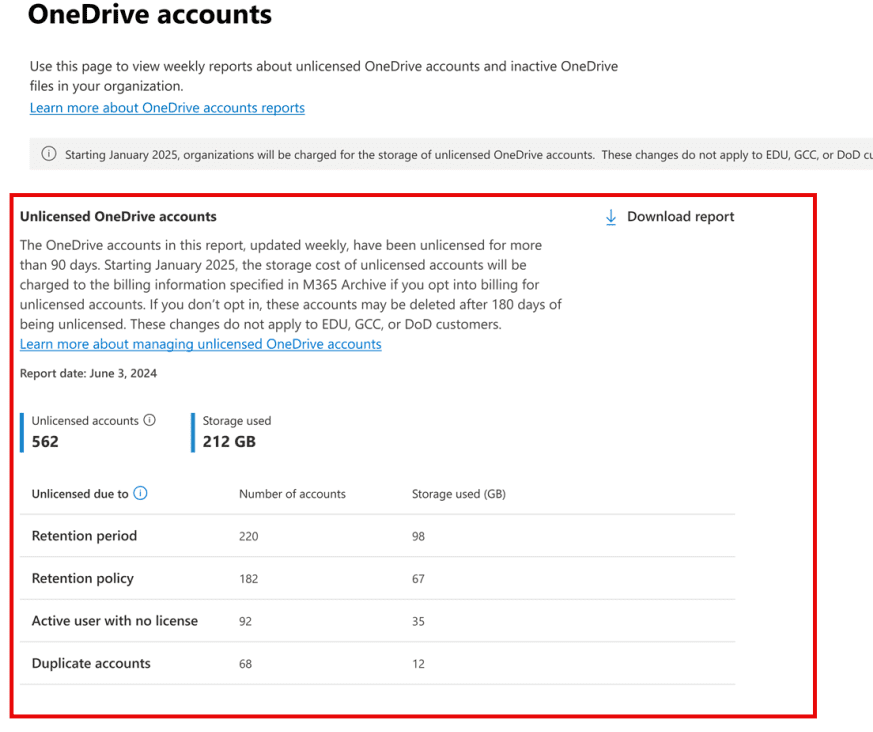Click the Number of accounts column header
The width and height of the screenshot is (873, 732).
(x=292, y=494)
